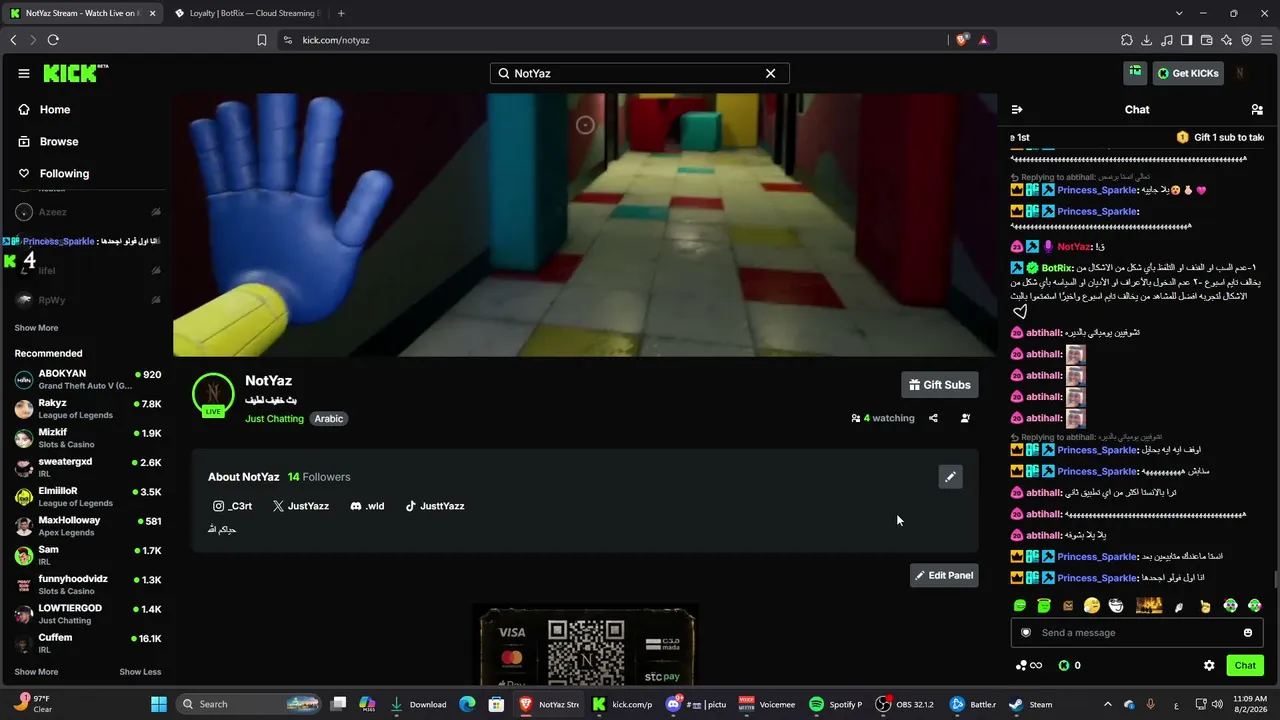This screenshot has width=1280, height=720.
Task: Click the green Chat send button
Action: (1245, 666)
